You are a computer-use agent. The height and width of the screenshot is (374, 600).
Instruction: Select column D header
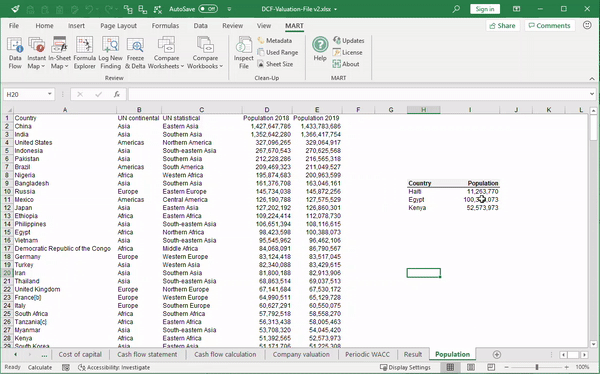267,110
